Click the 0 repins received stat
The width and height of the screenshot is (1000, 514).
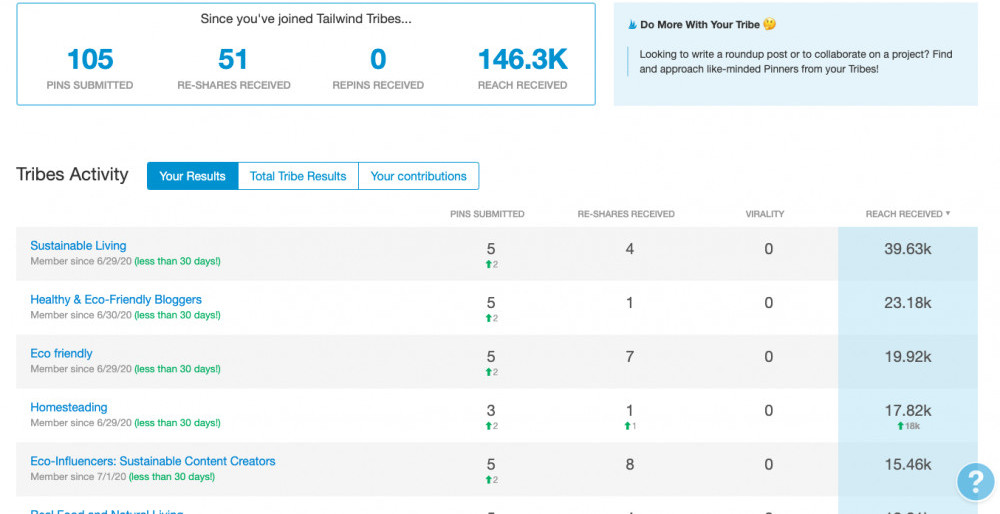[x=378, y=60]
